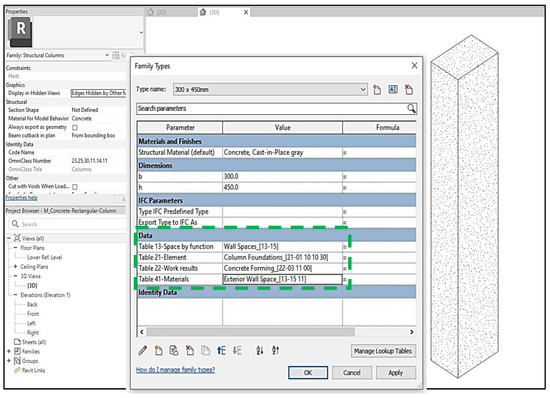
Task: Close the active {3D} view tab
Action: point(246,12)
